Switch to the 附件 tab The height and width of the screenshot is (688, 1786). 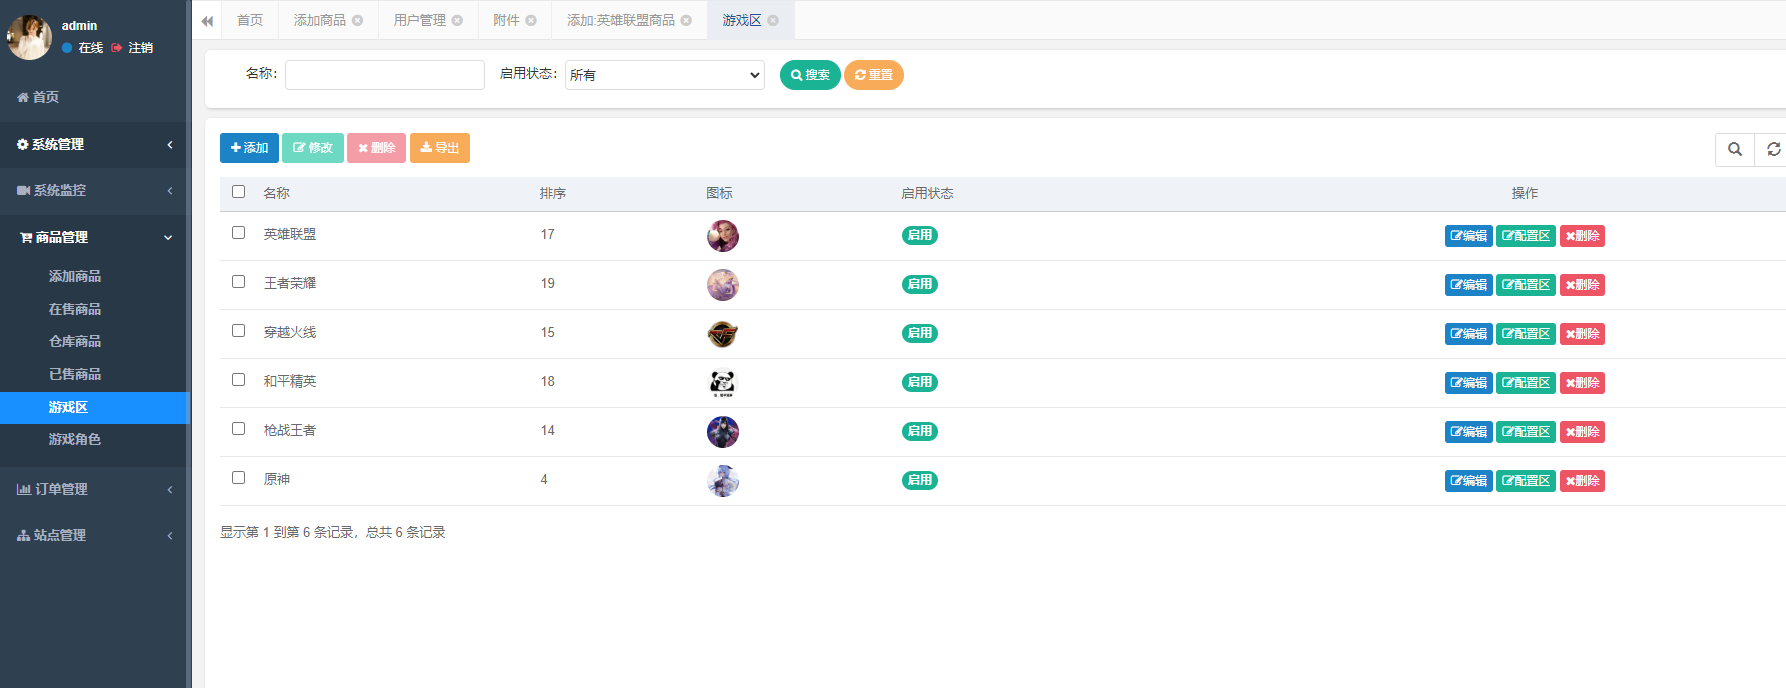506,21
